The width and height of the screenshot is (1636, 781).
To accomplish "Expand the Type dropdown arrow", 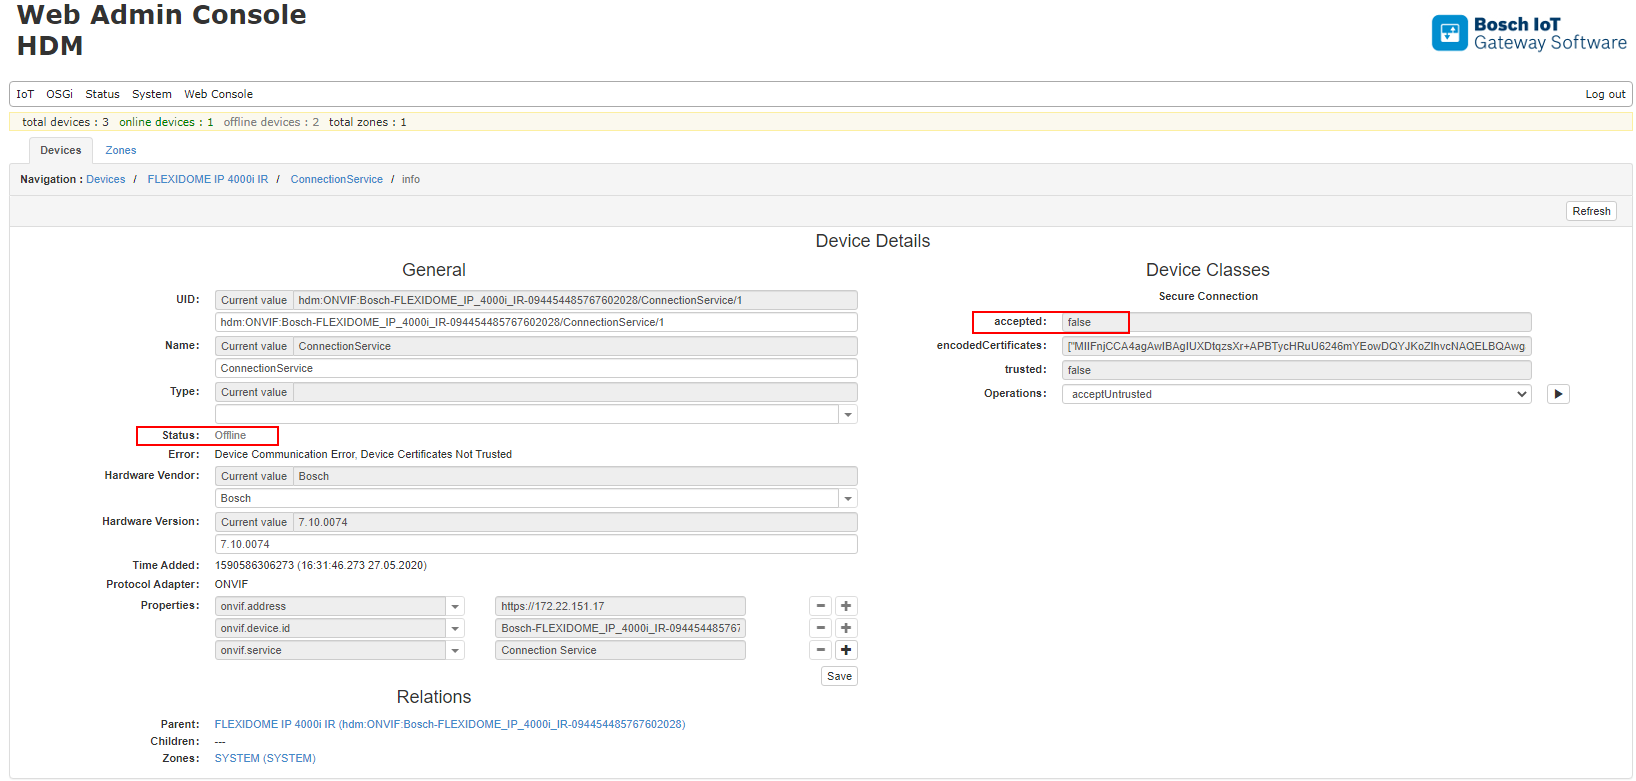I will coord(848,415).
